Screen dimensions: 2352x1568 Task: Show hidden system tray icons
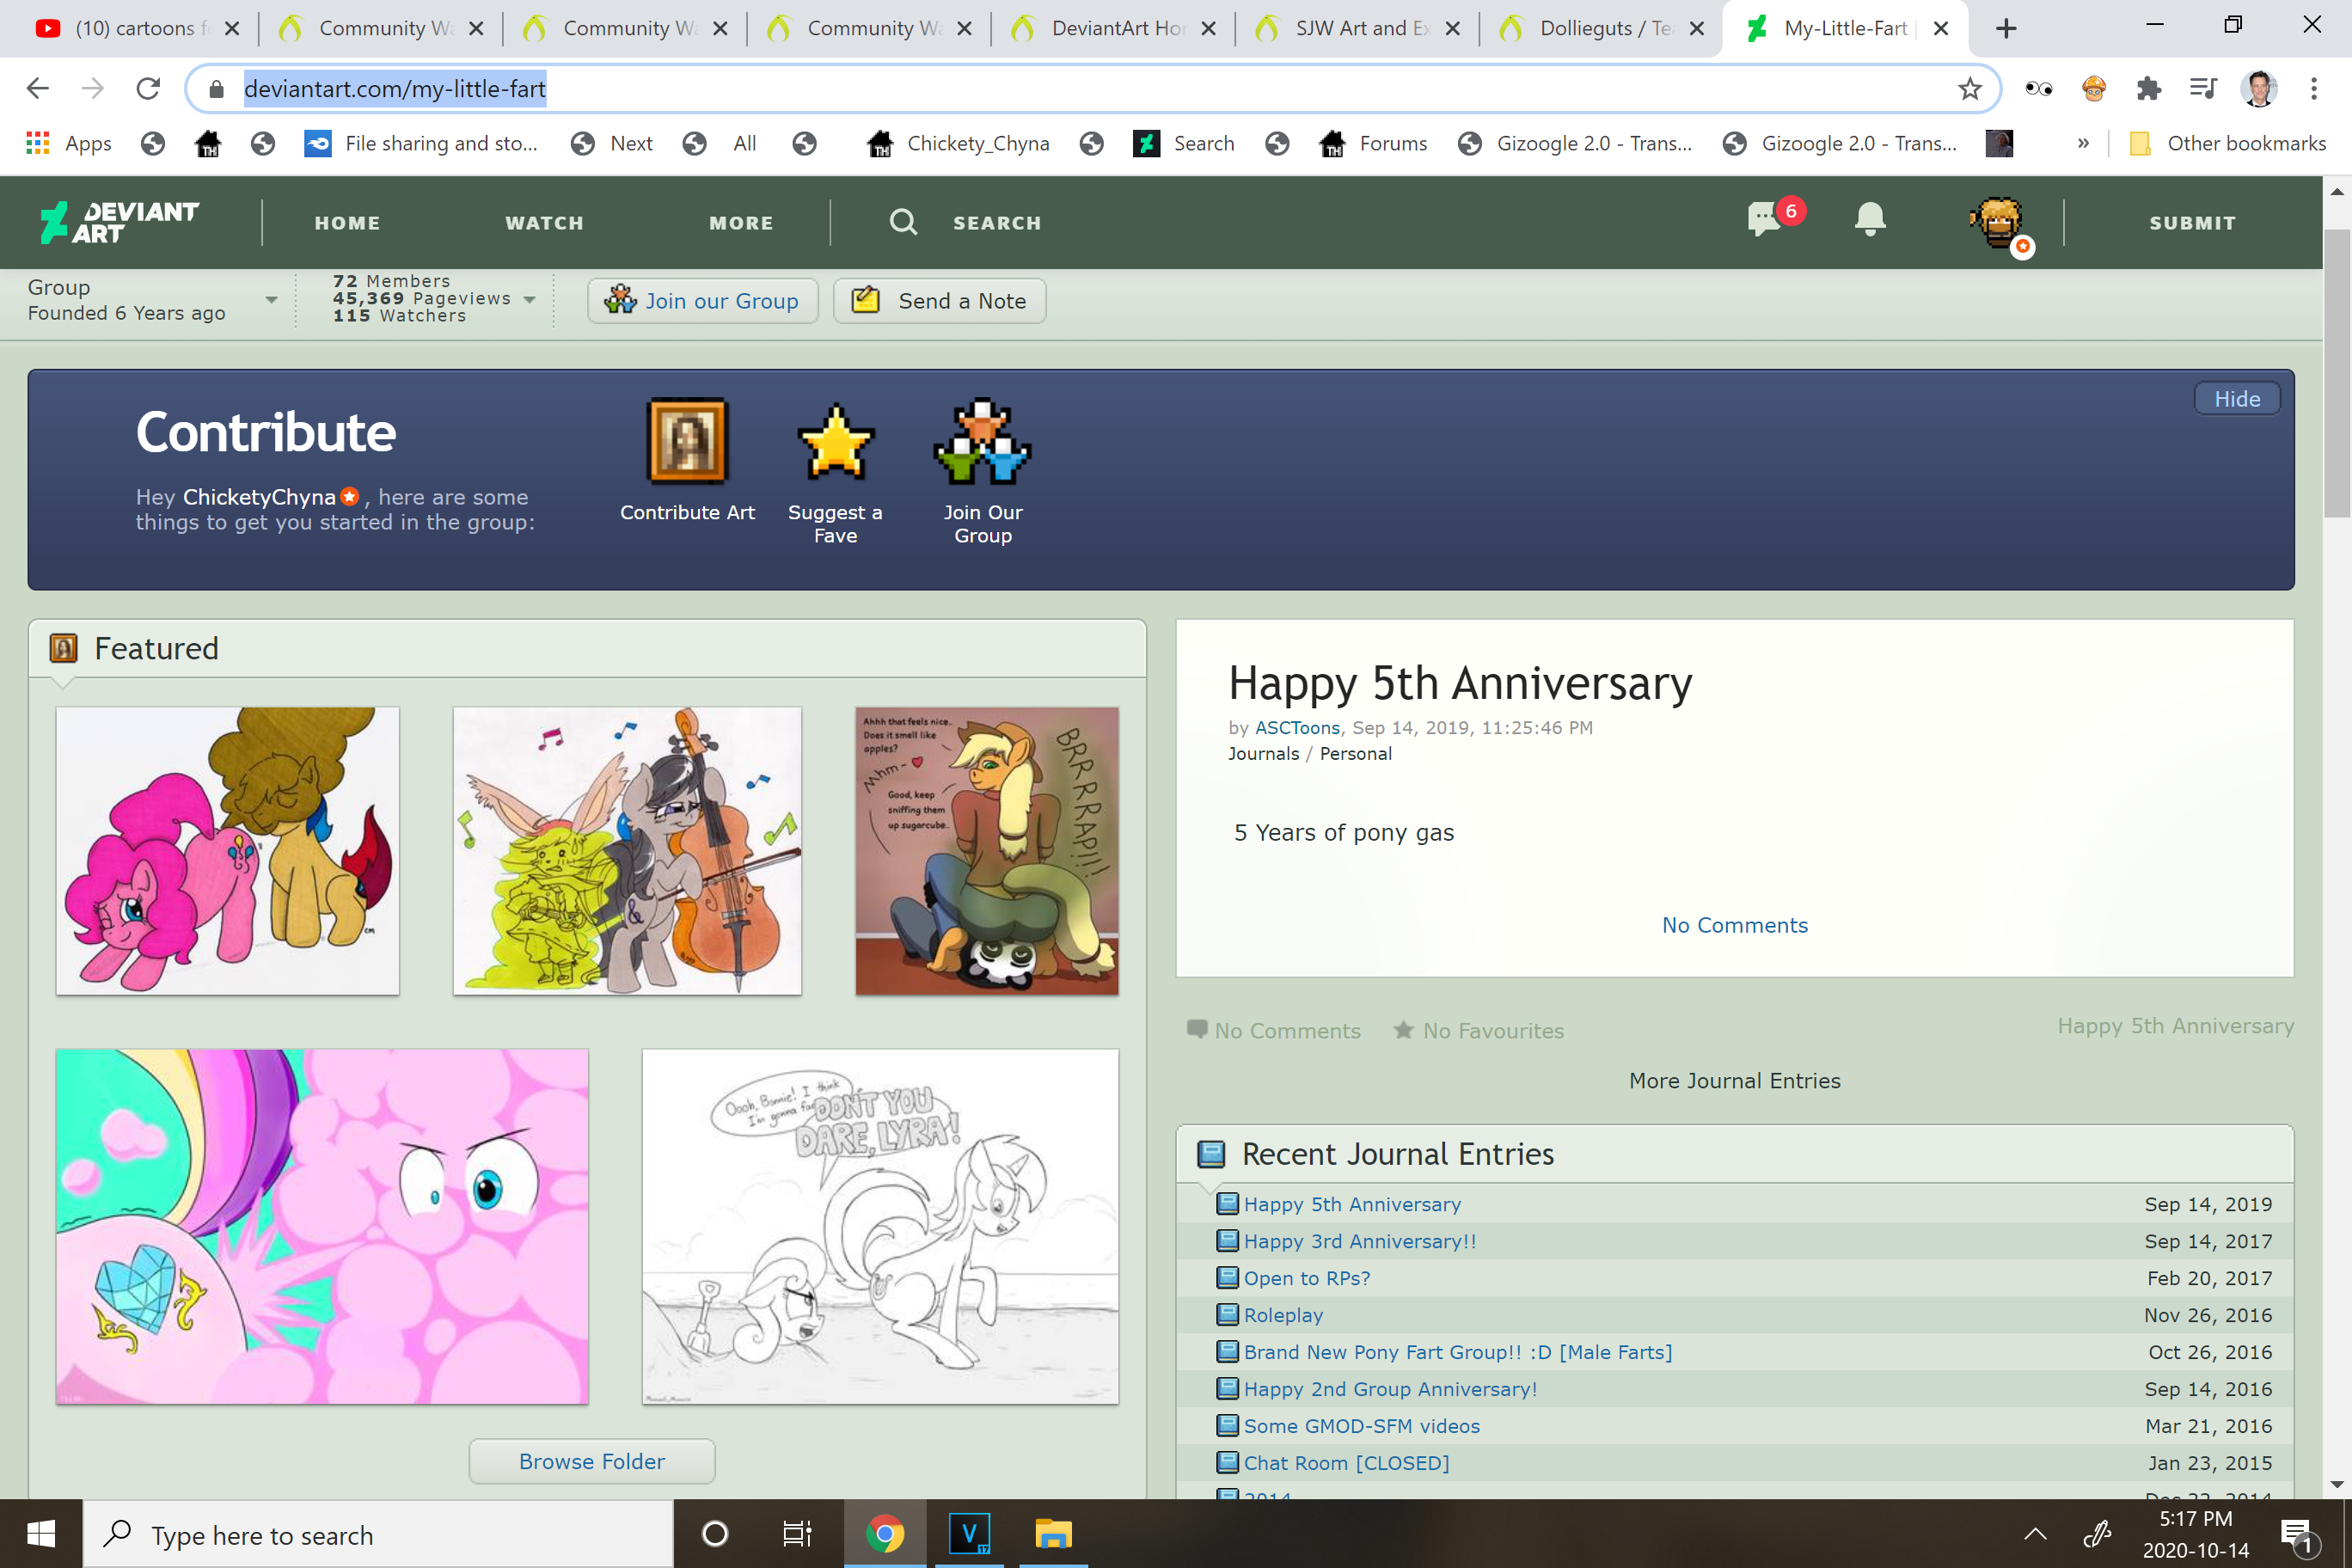click(2035, 1534)
